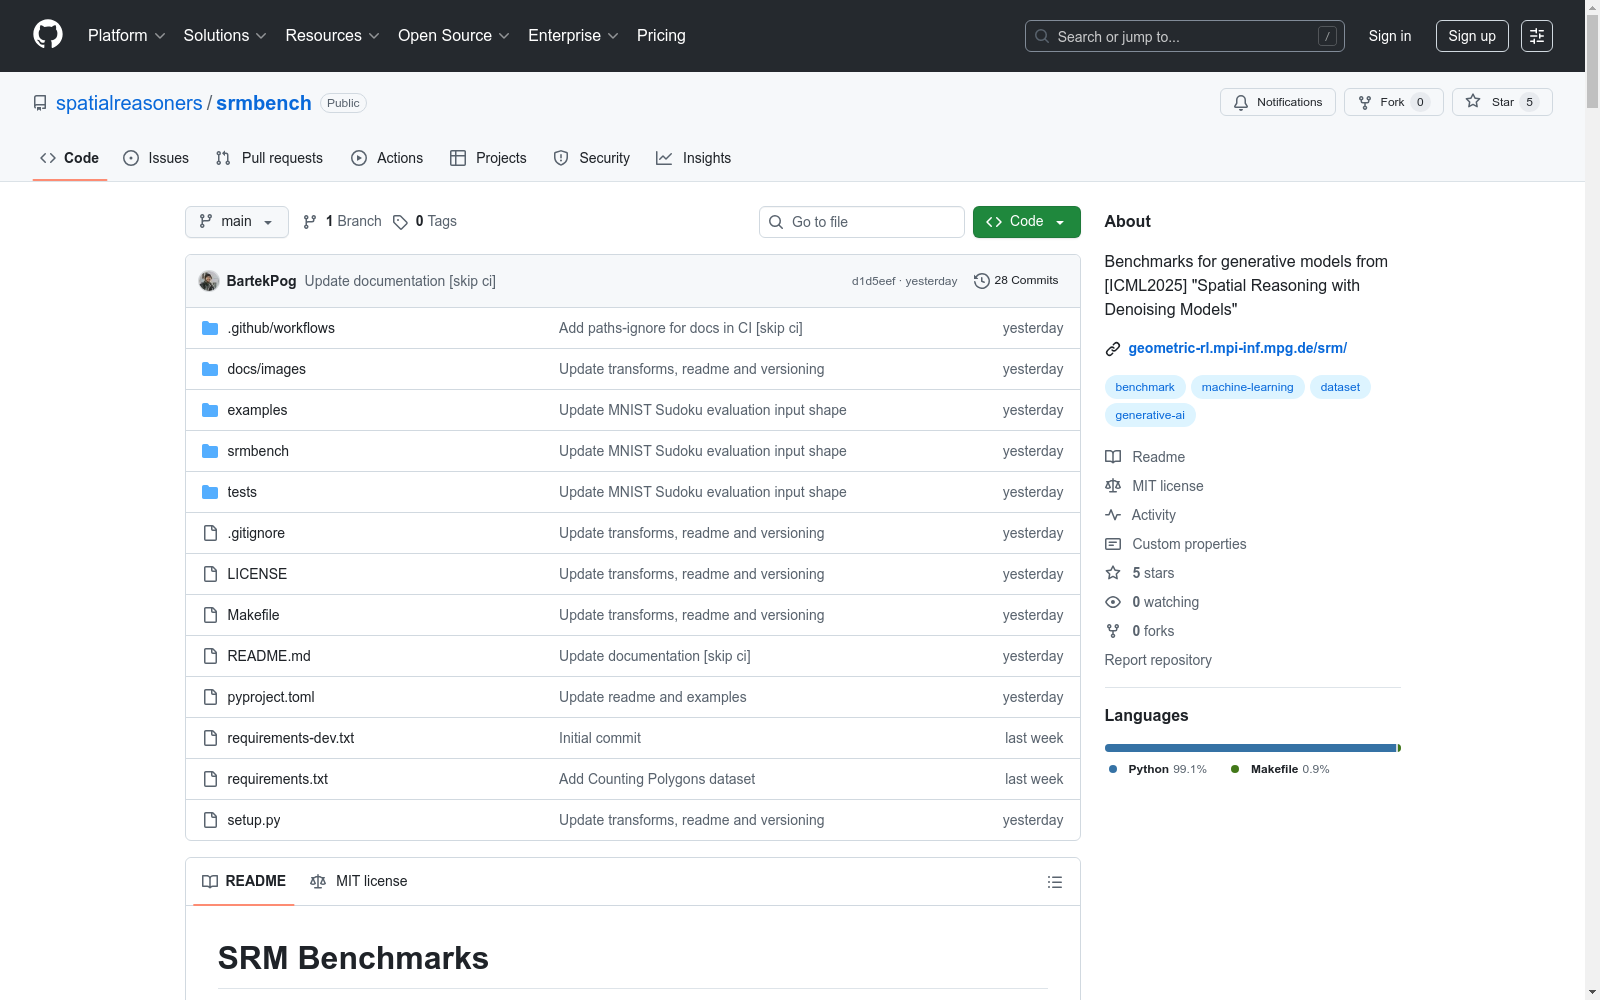Click the Search or jump to field
1600x1000 pixels.
click(1185, 36)
